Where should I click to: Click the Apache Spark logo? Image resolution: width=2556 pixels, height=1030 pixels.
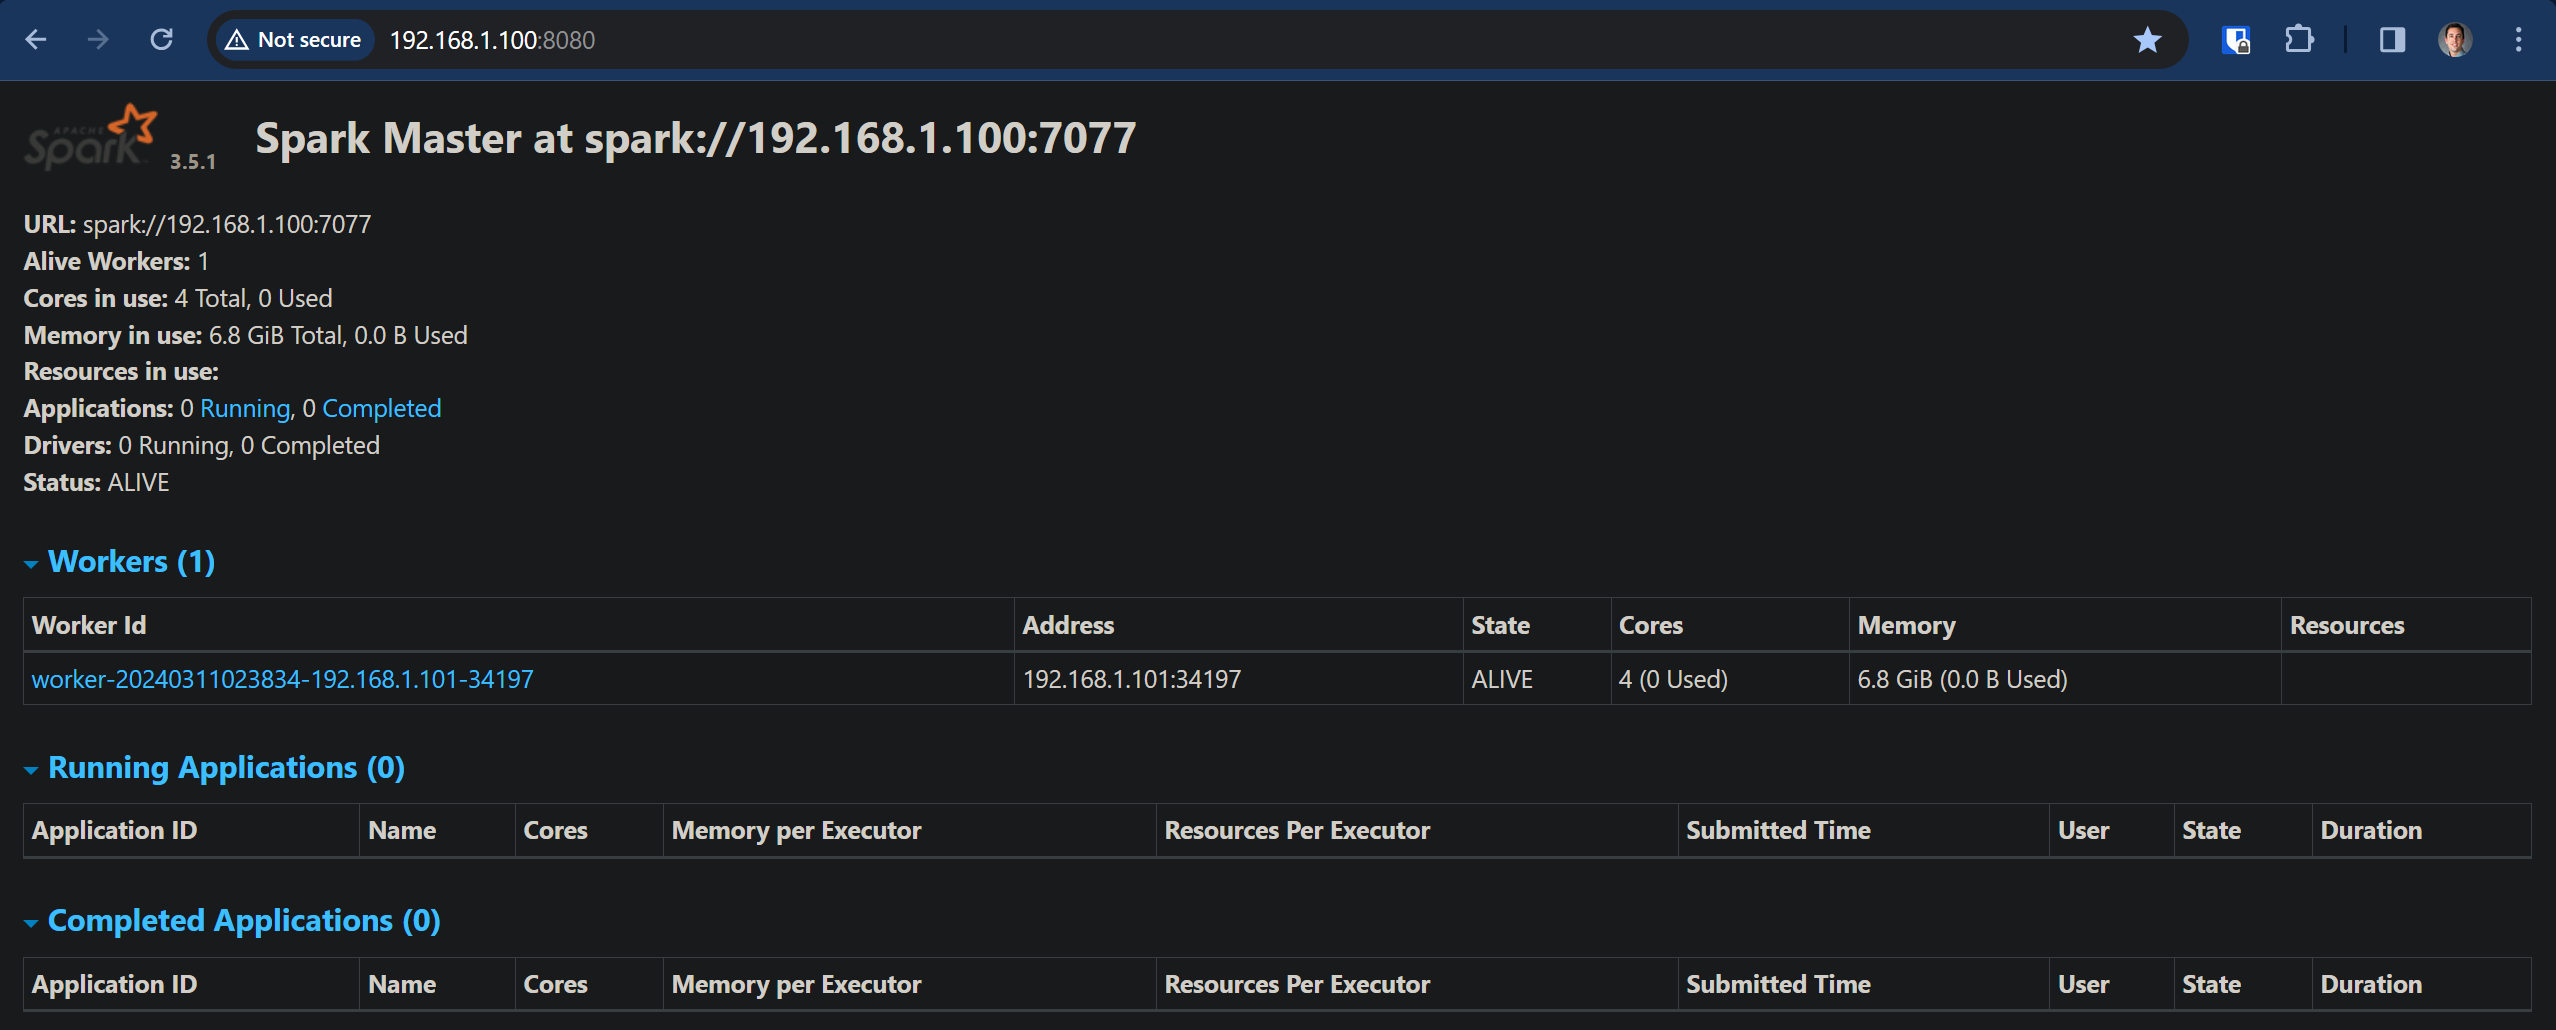tap(91, 137)
